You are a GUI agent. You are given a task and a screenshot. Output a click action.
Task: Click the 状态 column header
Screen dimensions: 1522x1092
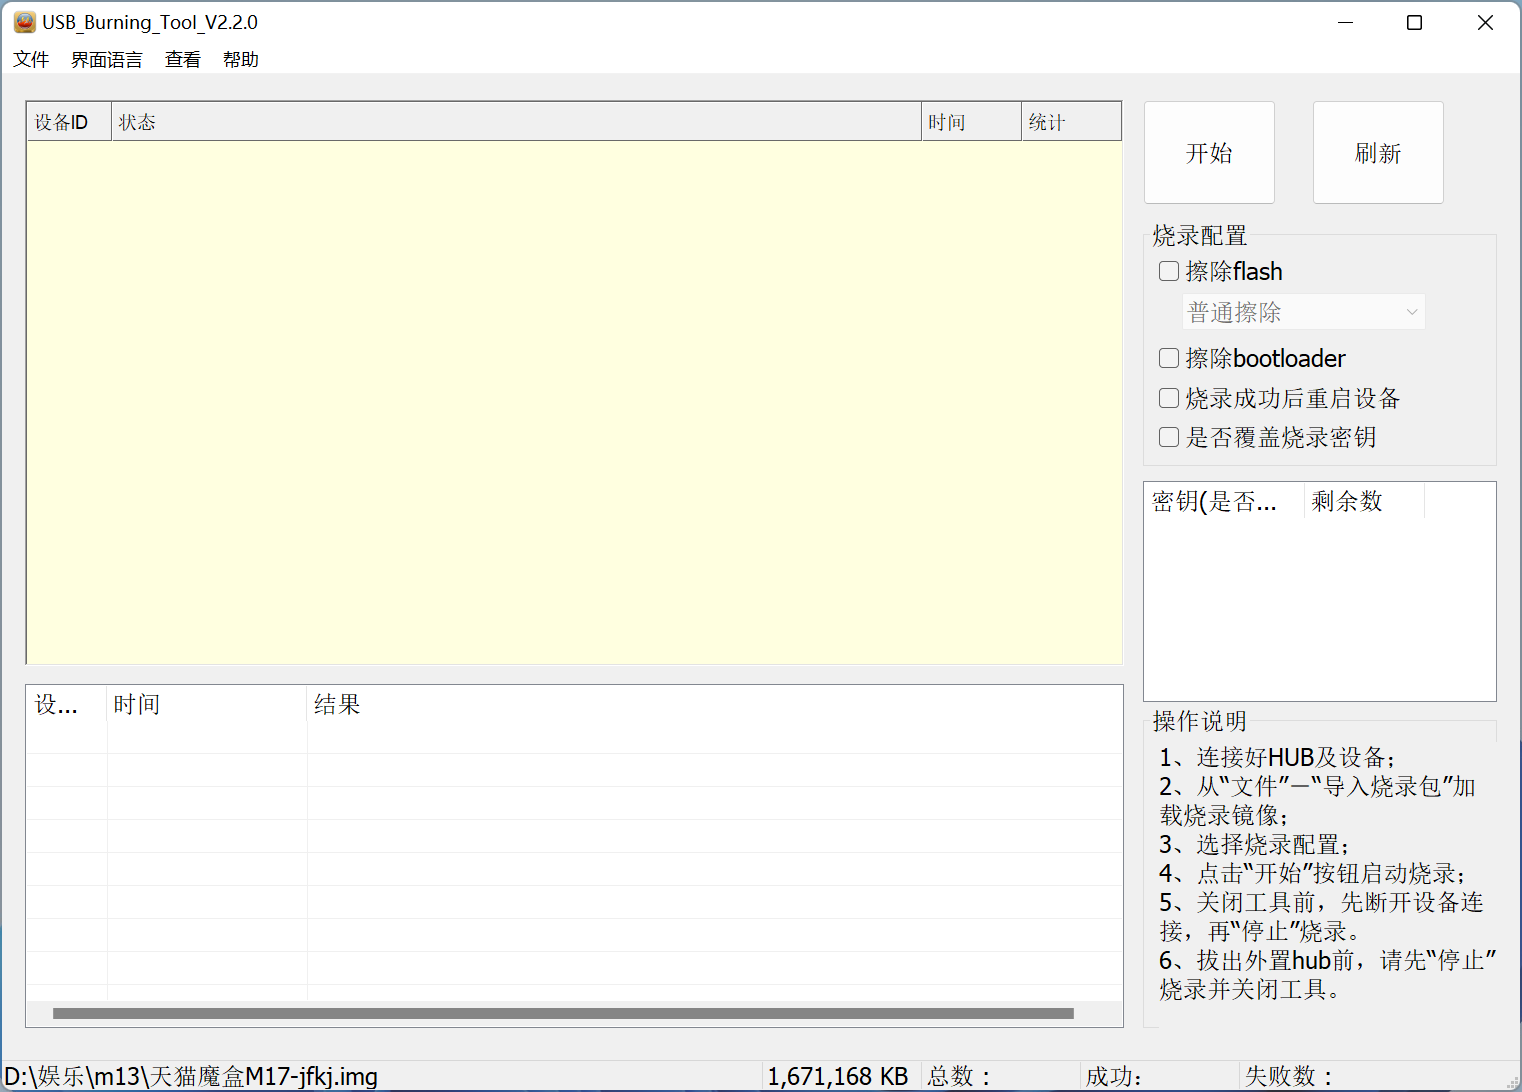[516, 122]
